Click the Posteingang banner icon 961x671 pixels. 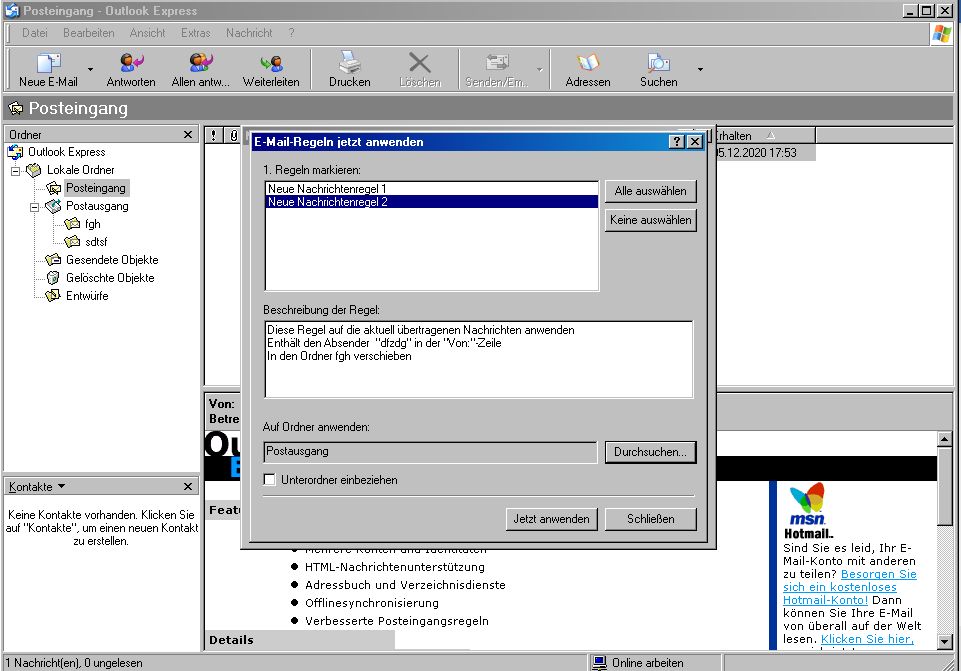(15, 108)
